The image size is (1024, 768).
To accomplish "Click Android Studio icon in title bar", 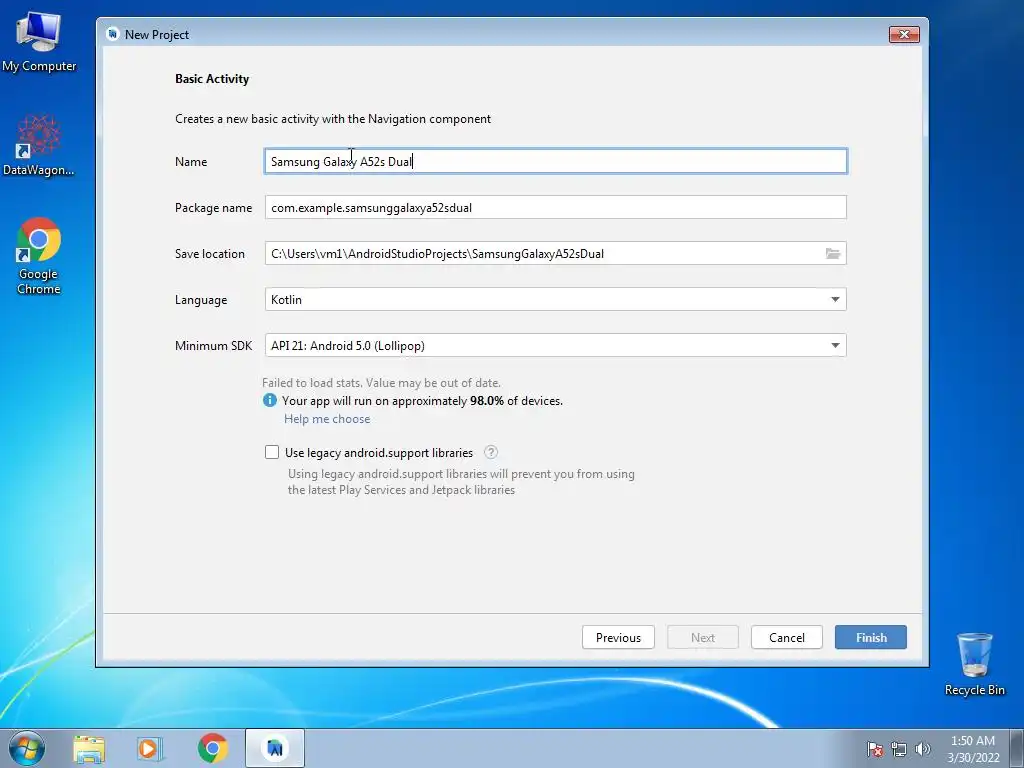I will (112, 34).
